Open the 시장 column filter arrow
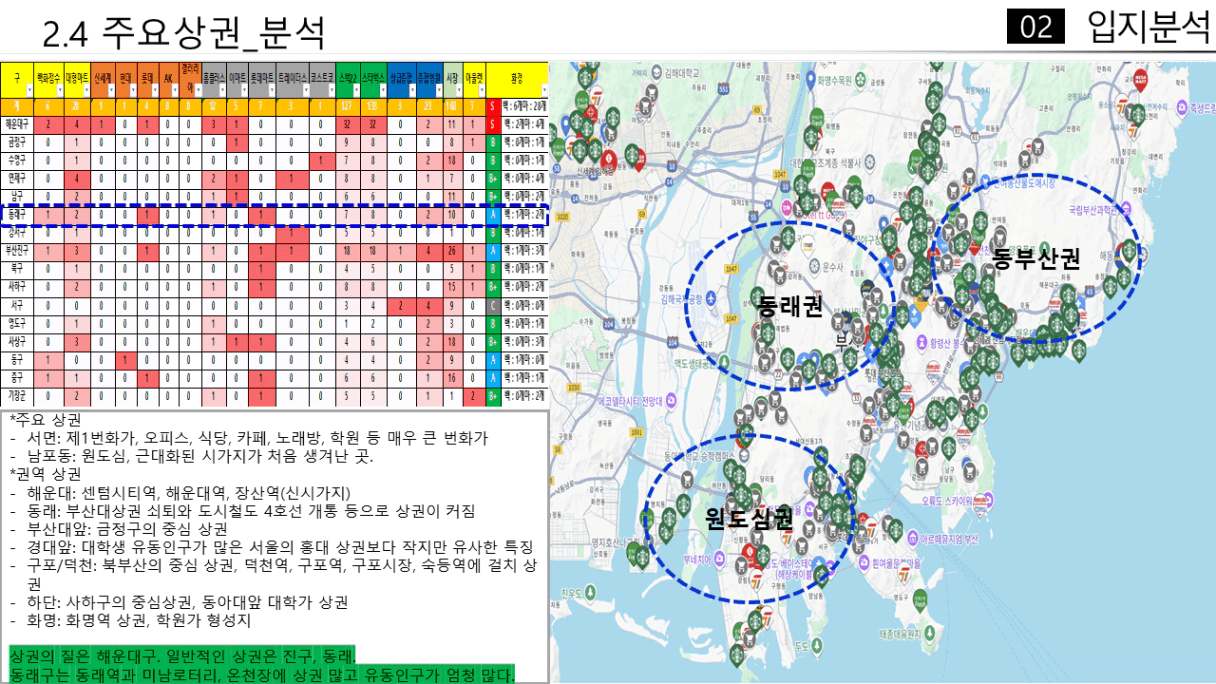The width and height of the screenshot is (1216, 684). (x=459, y=91)
